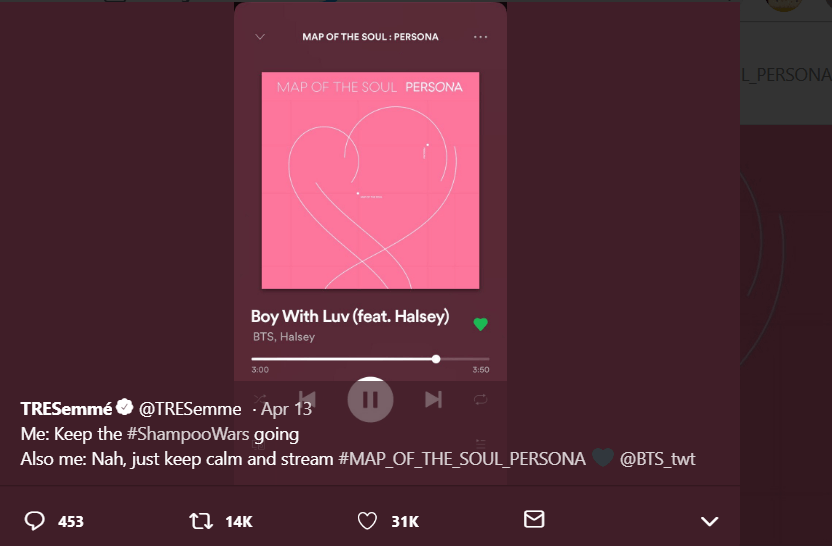Reply to the TRESemmé tweet
Image resolution: width=832 pixels, height=546 pixels.
(35, 521)
